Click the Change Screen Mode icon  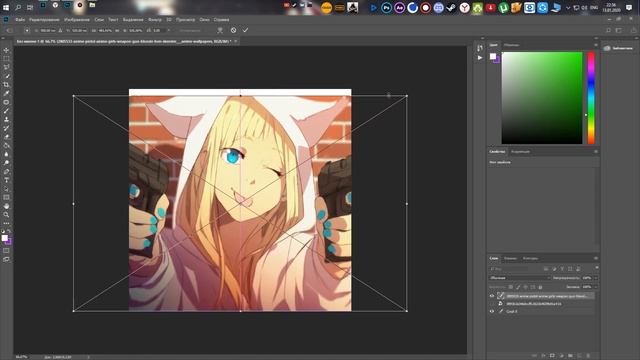click(6, 259)
